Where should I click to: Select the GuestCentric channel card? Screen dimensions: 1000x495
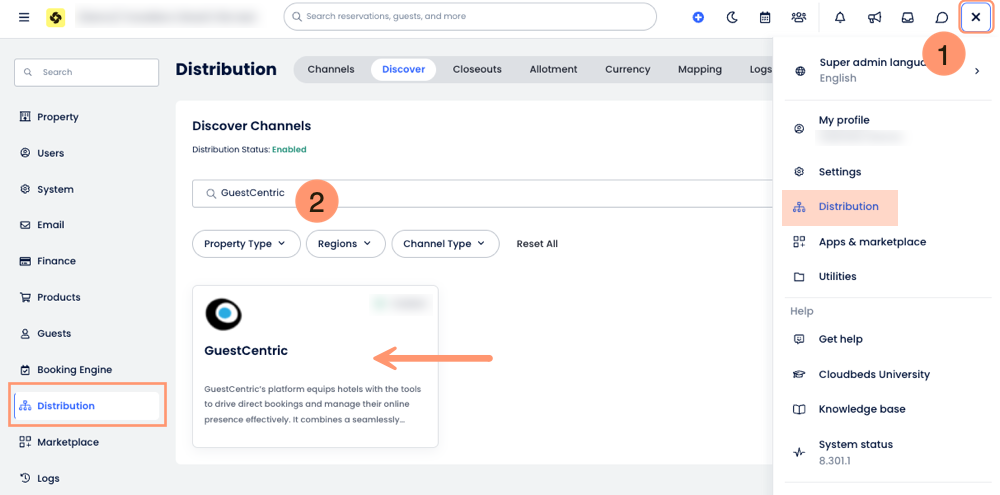315,366
